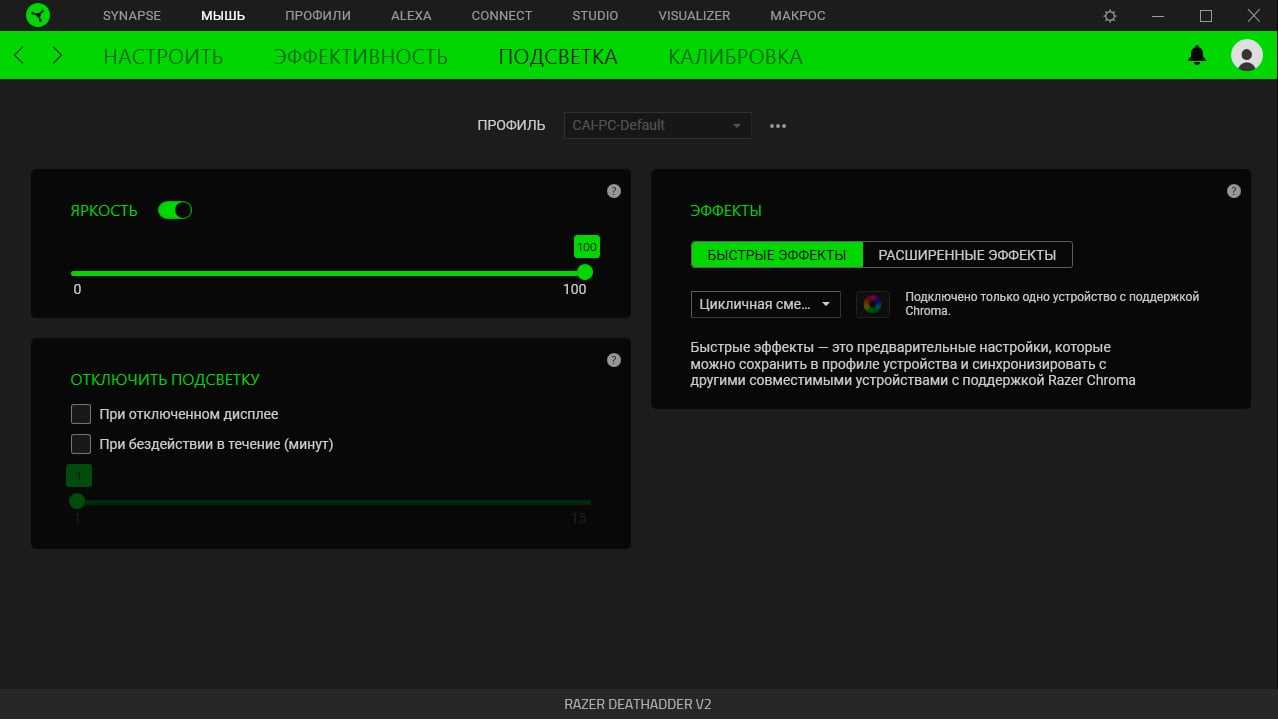Open settings with the gear icon

(x=1110, y=16)
